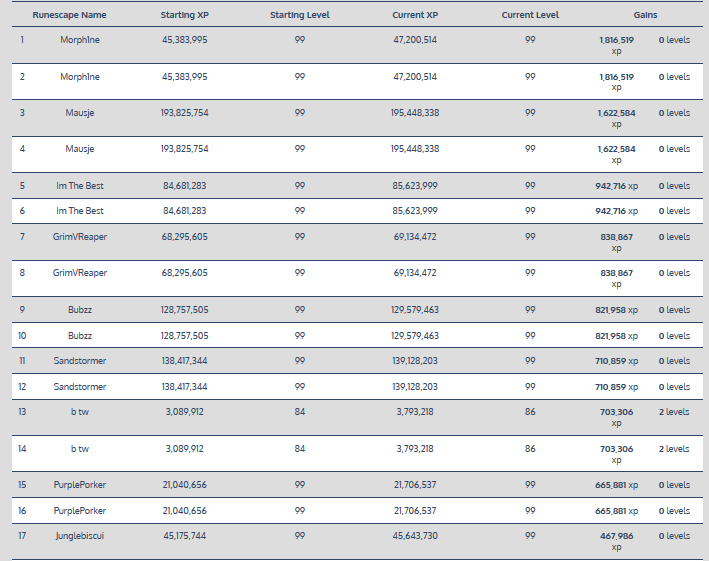Sort by the Starting XP column header

185,16
